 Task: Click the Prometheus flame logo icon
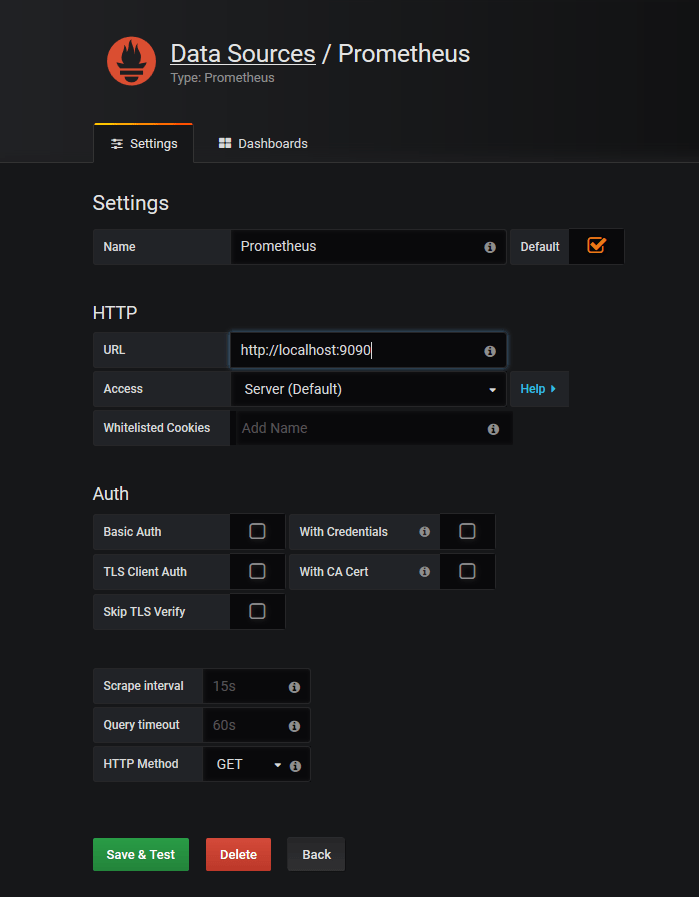[131, 61]
